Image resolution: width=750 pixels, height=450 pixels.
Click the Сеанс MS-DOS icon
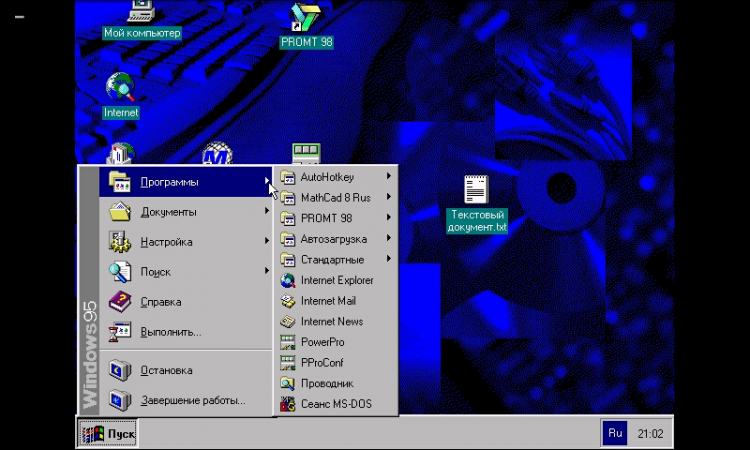click(x=287, y=404)
